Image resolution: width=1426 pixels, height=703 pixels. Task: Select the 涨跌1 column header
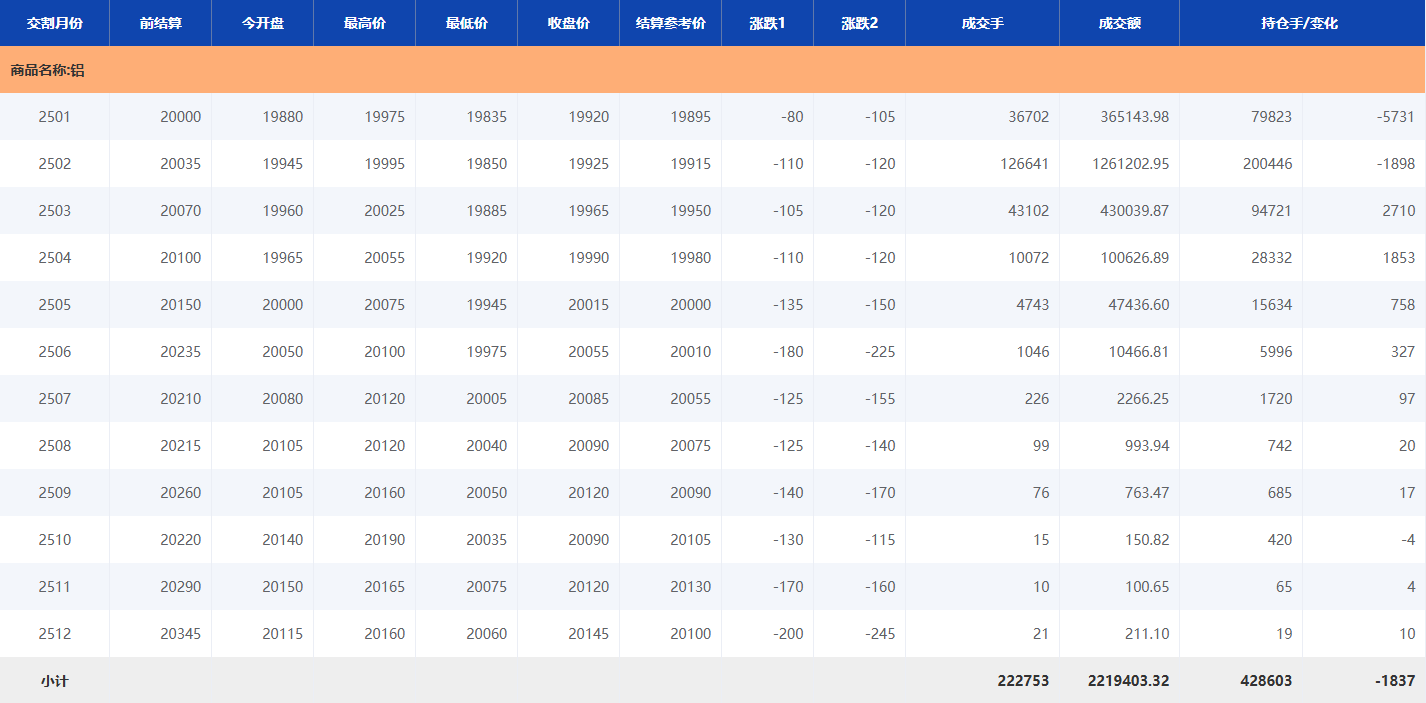pyautogui.click(x=767, y=23)
